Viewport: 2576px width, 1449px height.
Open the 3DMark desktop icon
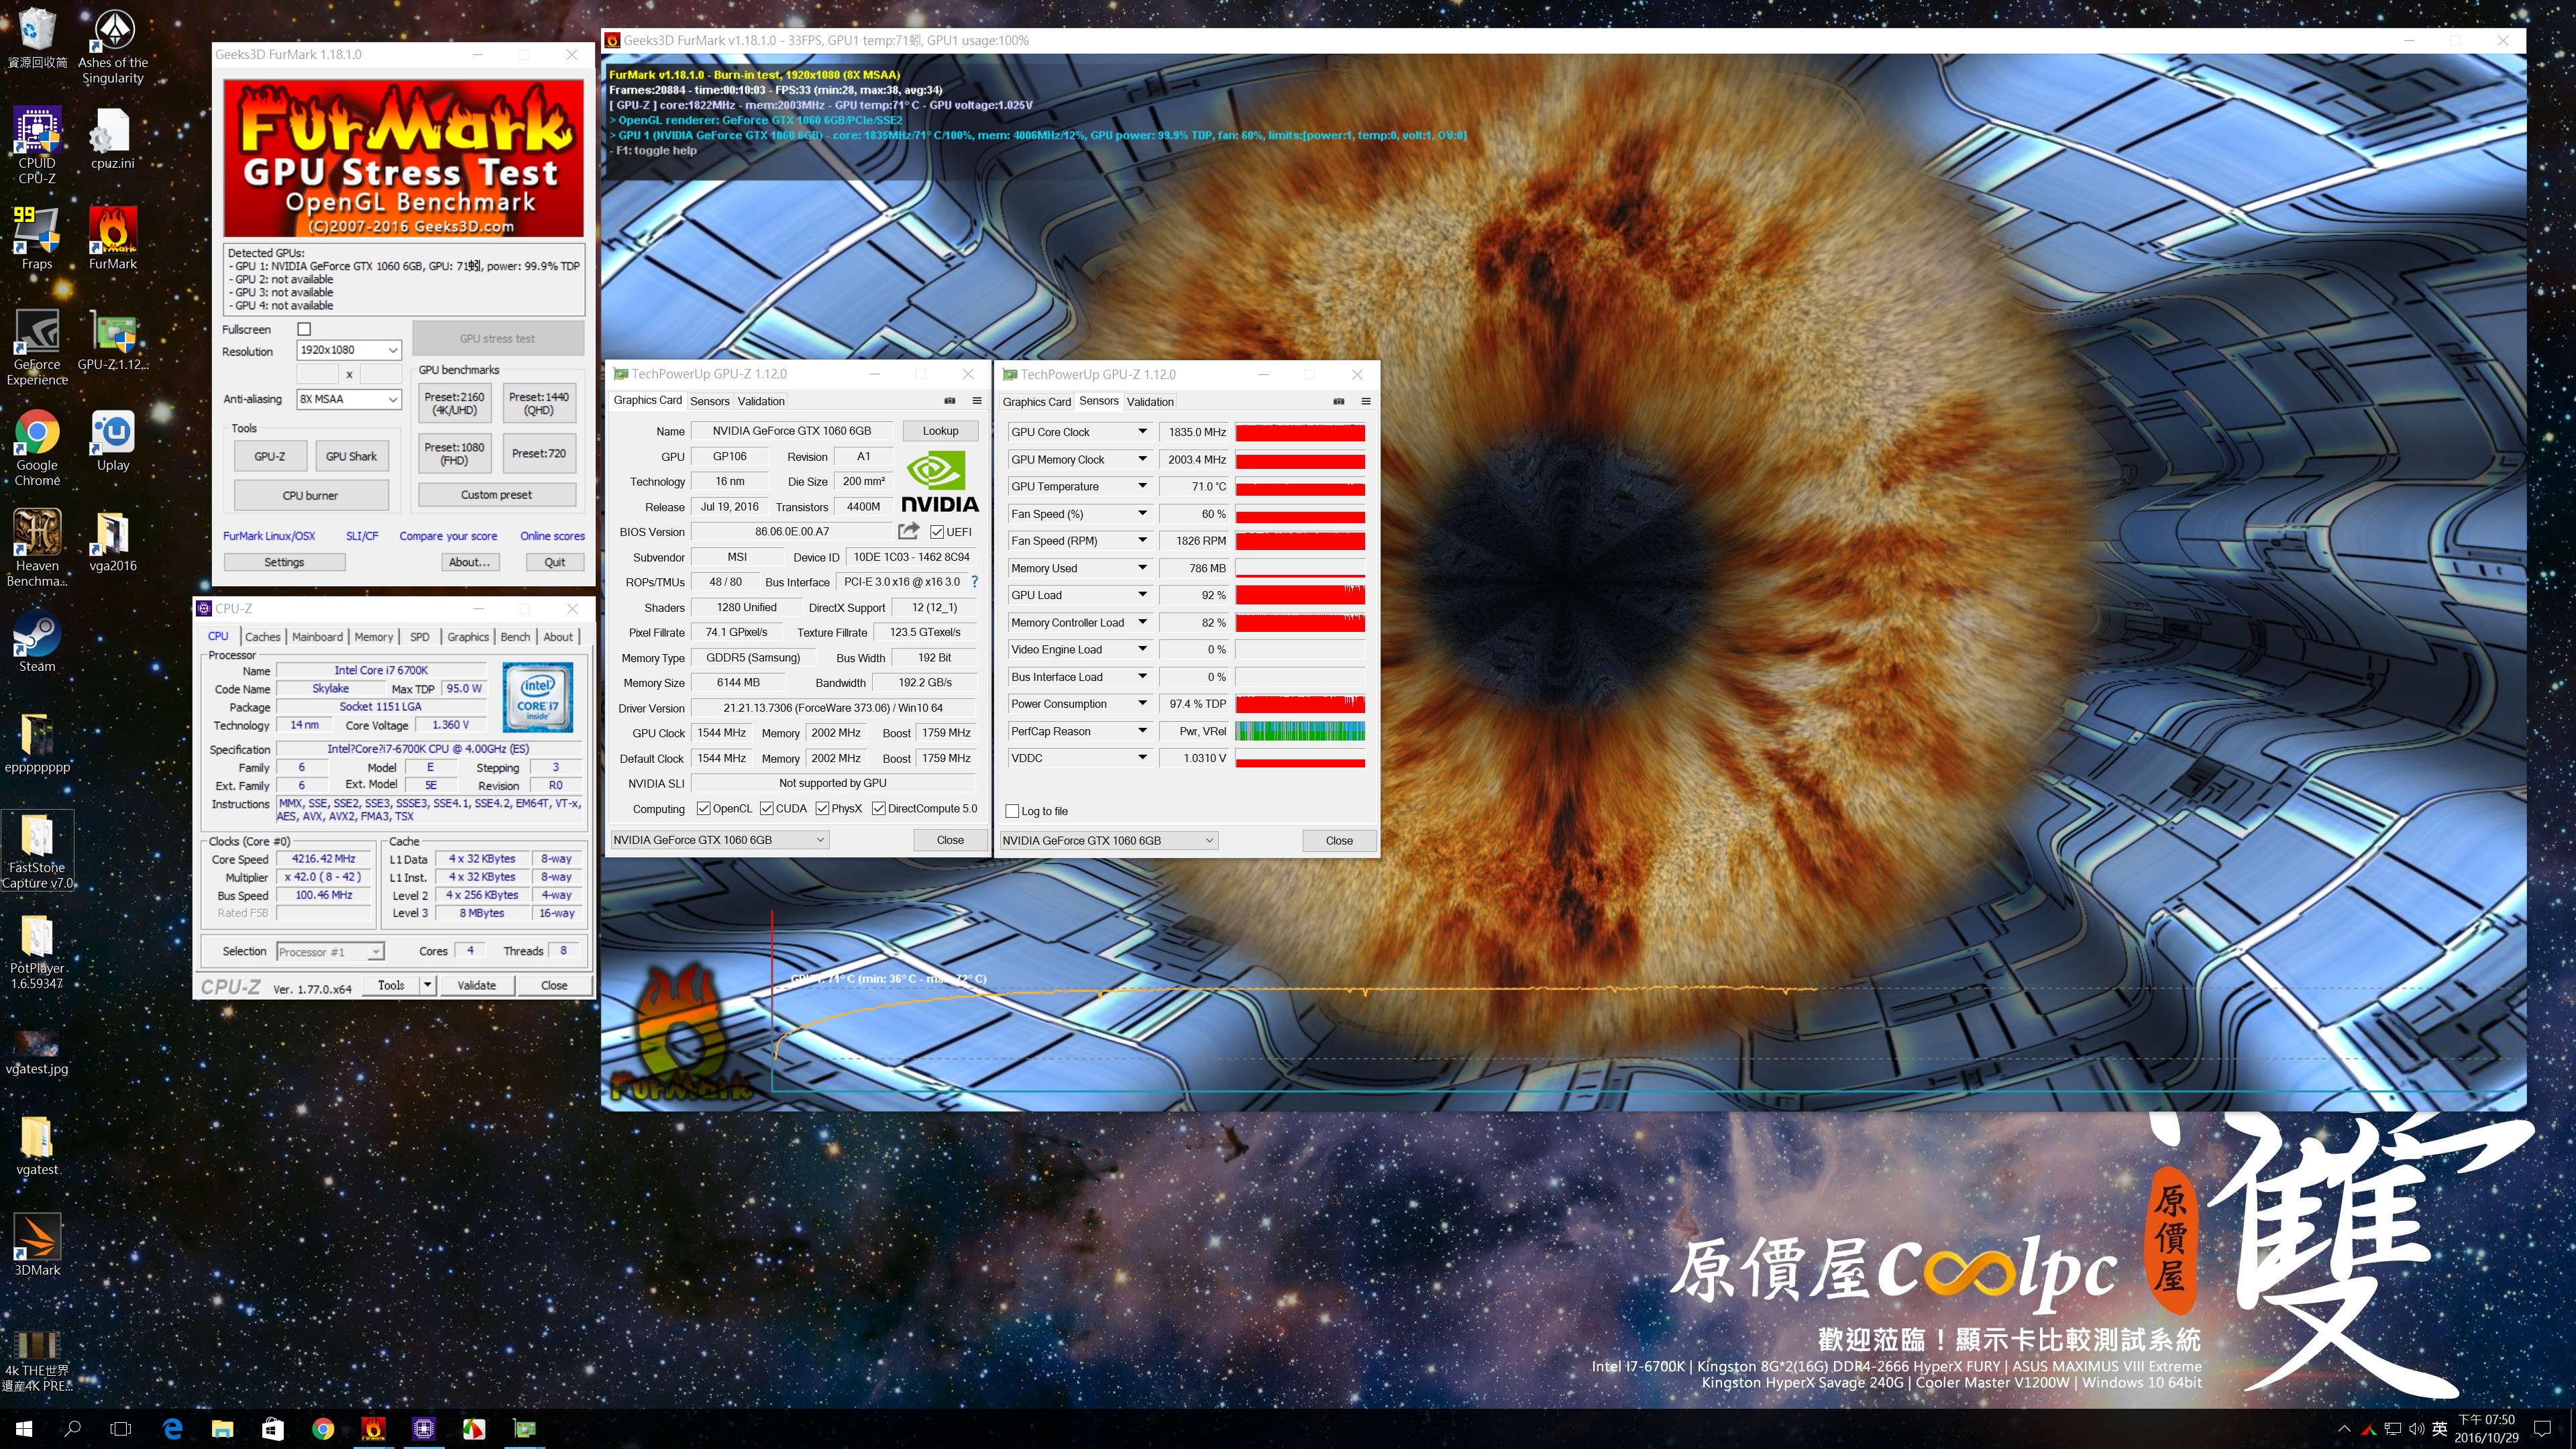[37, 1244]
